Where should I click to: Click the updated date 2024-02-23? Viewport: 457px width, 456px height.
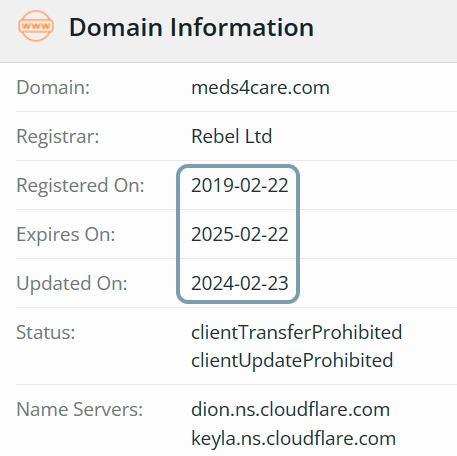(240, 283)
